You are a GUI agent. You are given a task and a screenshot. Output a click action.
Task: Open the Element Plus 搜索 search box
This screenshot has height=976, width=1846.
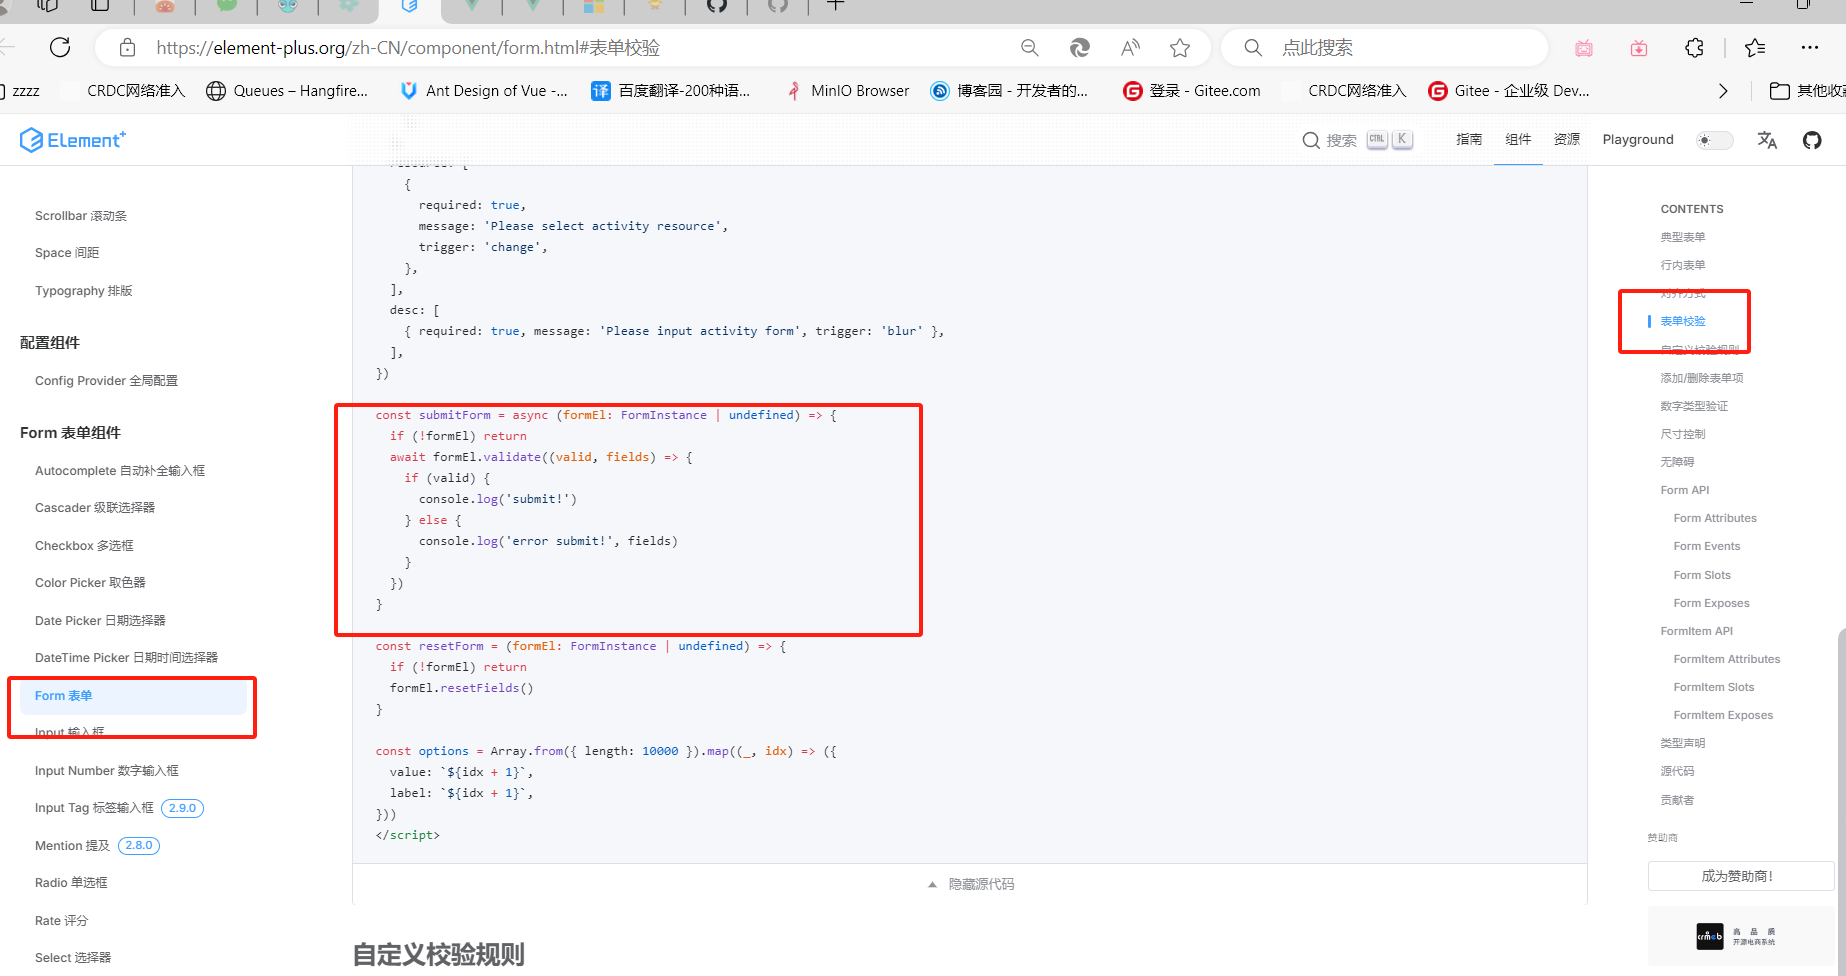click(x=1357, y=140)
